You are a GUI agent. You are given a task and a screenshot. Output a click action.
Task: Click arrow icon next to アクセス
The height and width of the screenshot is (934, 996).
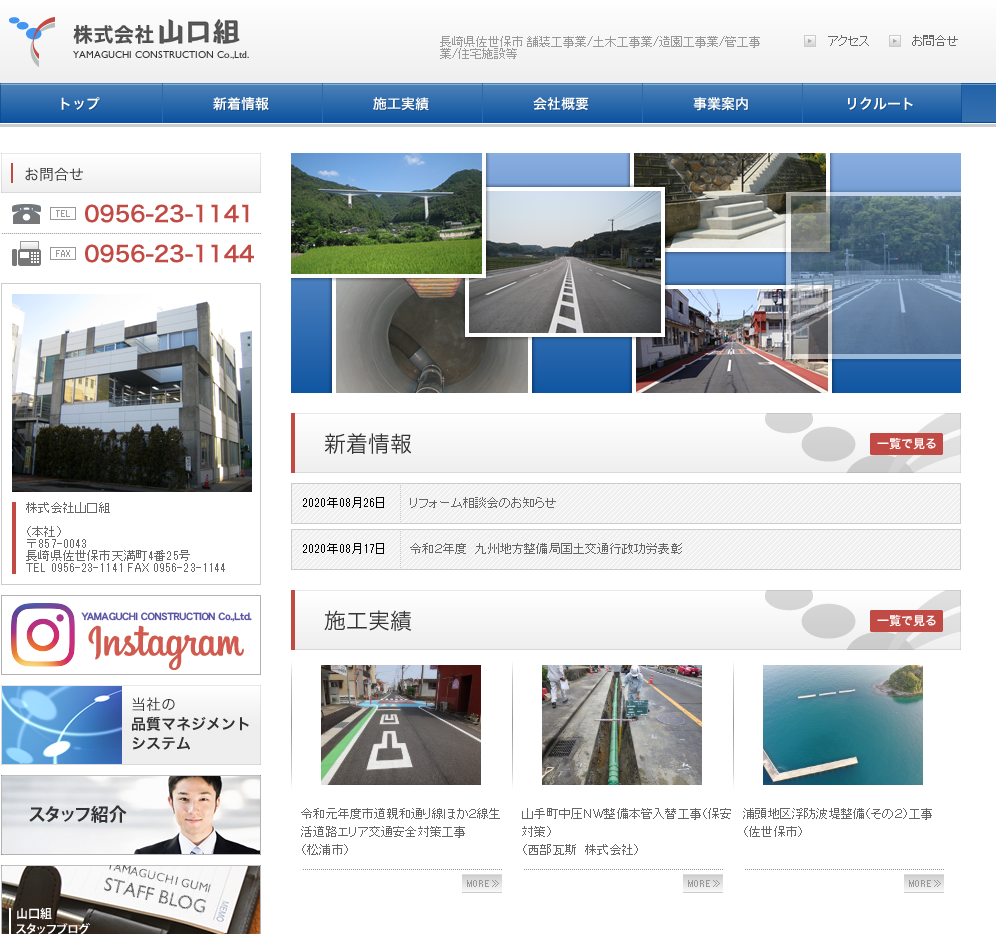point(810,41)
